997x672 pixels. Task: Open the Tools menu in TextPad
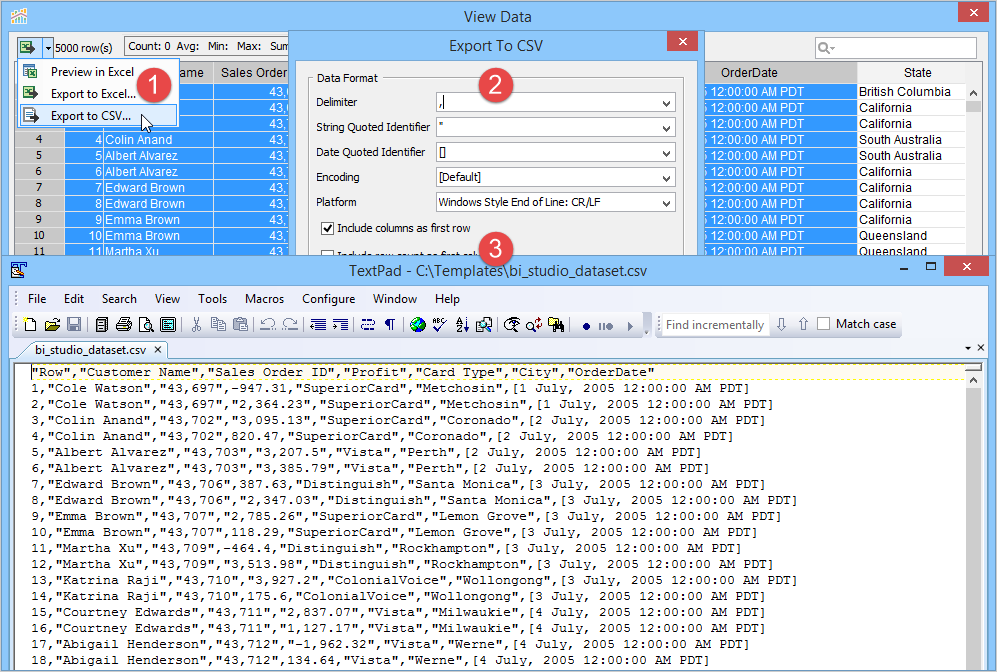point(212,299)
